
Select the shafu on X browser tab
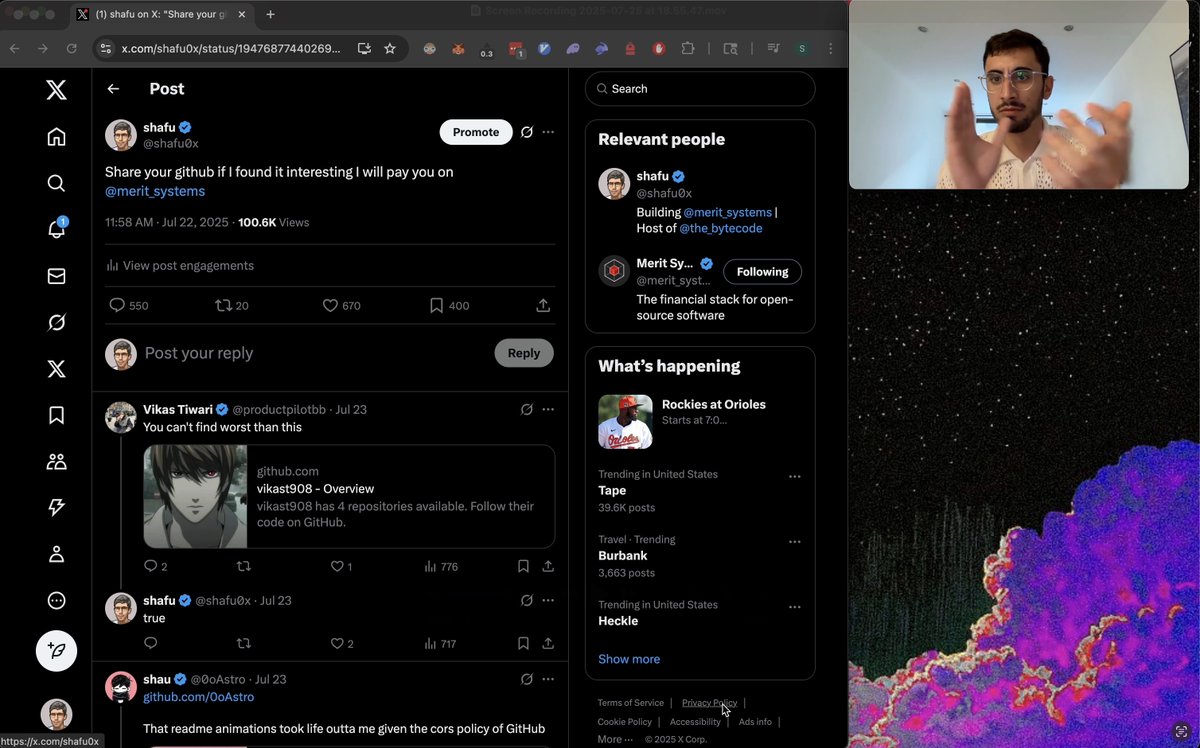160,15
